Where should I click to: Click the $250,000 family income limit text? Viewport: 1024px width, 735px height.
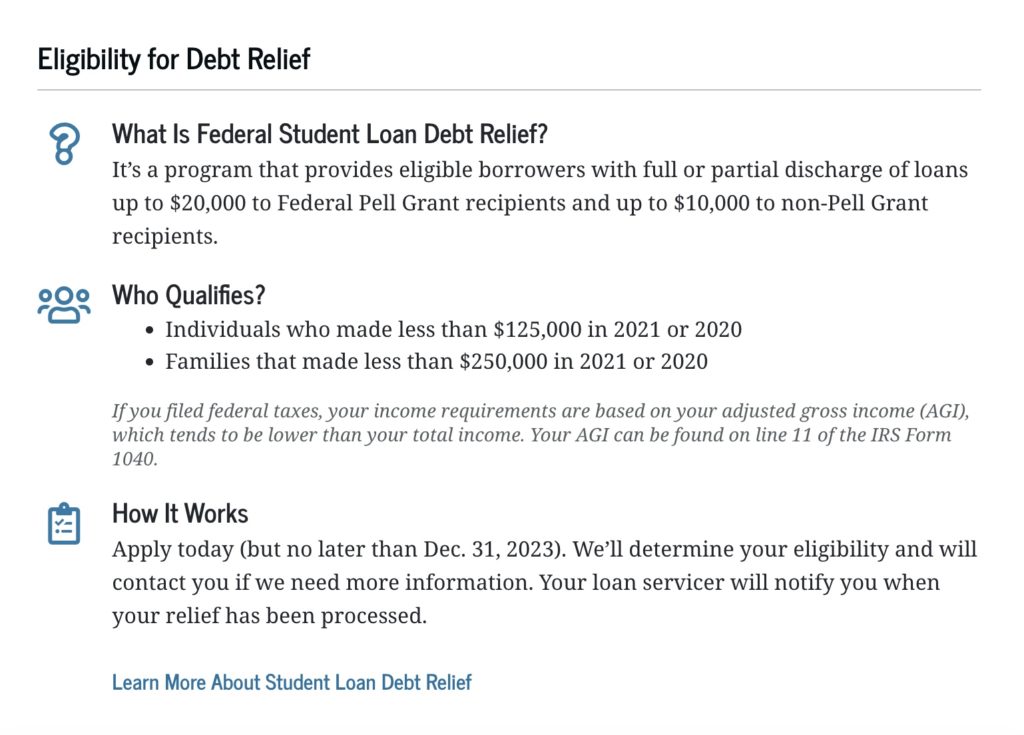(505, 361)
